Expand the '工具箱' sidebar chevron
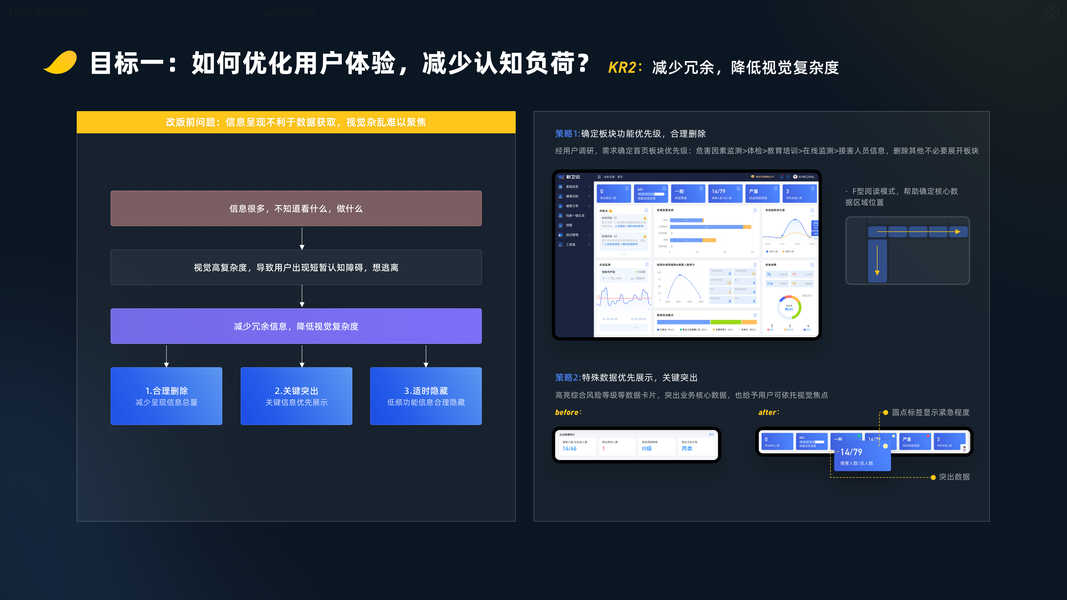 pyautogui.click(x=589, y=244)
